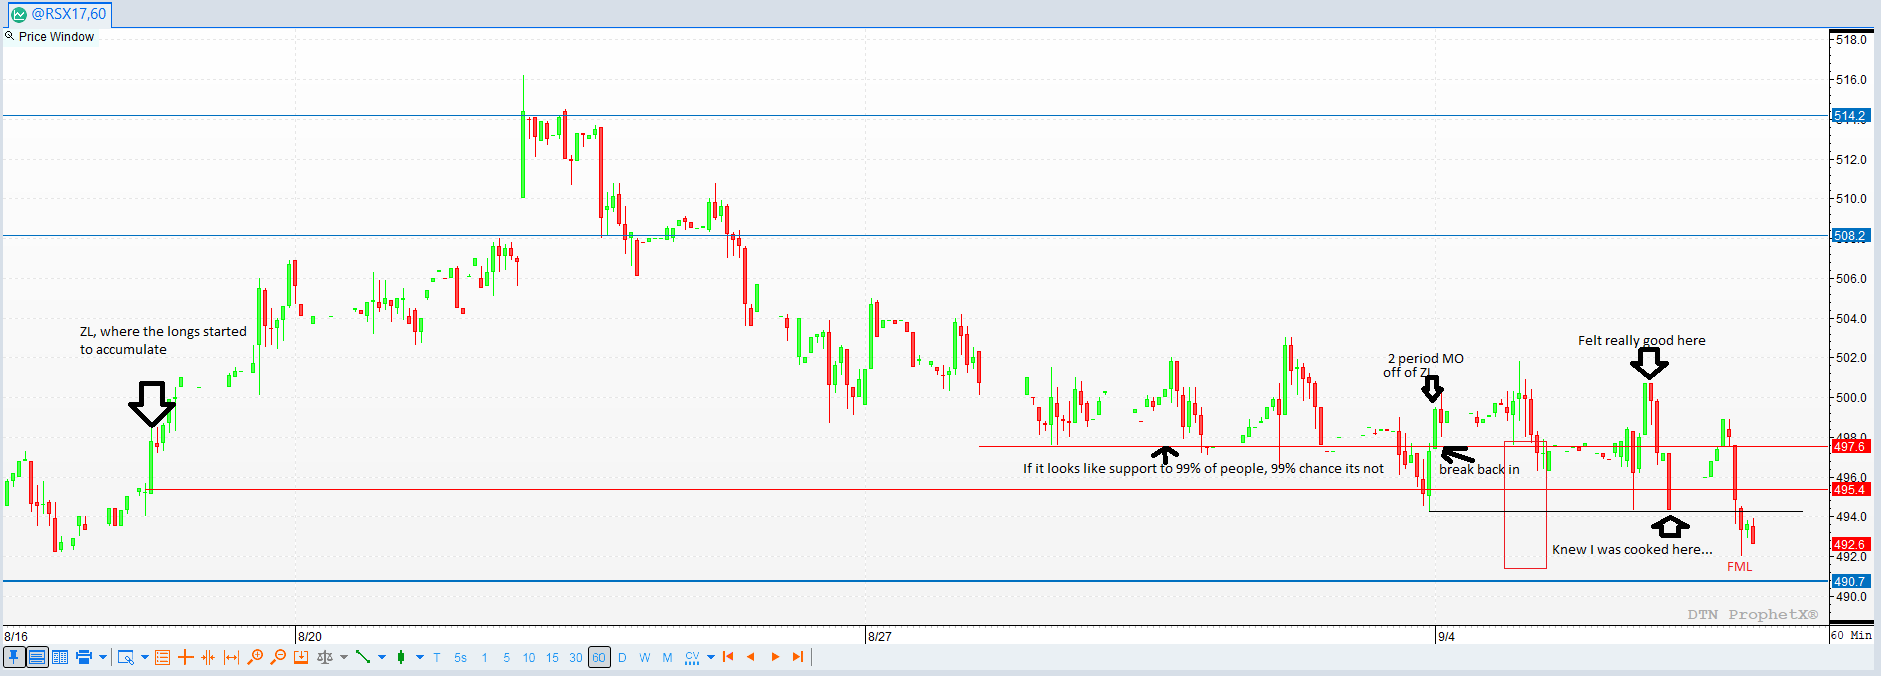Image resolution: width=1881 pixels, height=676 pixels.
Task: Select the 'Knew I was cooked here...' annotation
Action: (x=1632, y=549)
